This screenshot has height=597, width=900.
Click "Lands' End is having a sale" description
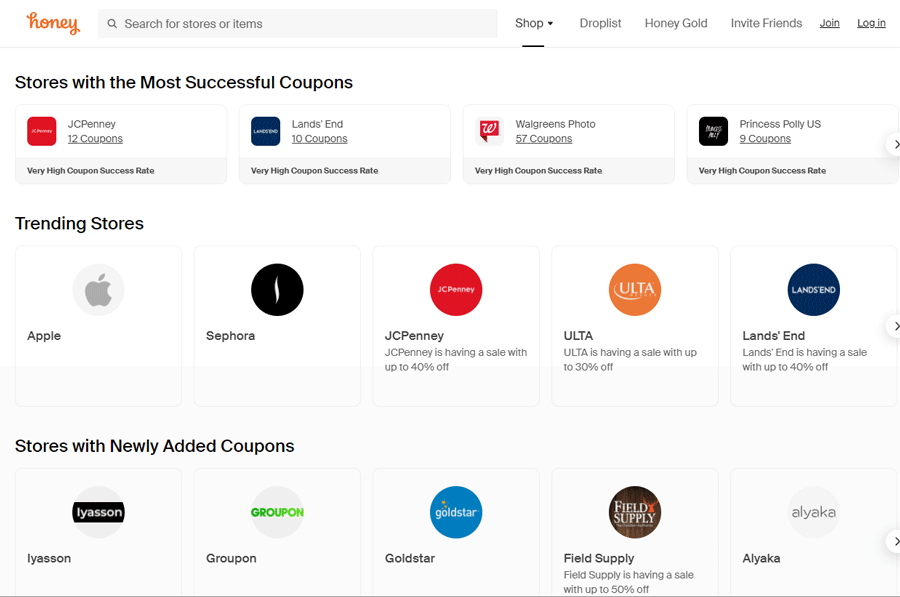(805, 360)
